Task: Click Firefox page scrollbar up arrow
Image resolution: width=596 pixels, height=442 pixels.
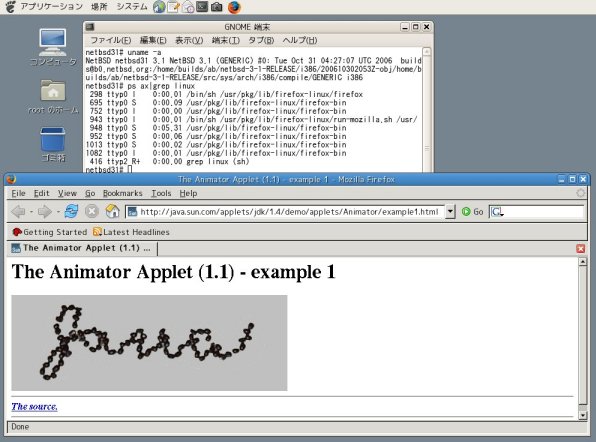Action: tap(582, 261)
